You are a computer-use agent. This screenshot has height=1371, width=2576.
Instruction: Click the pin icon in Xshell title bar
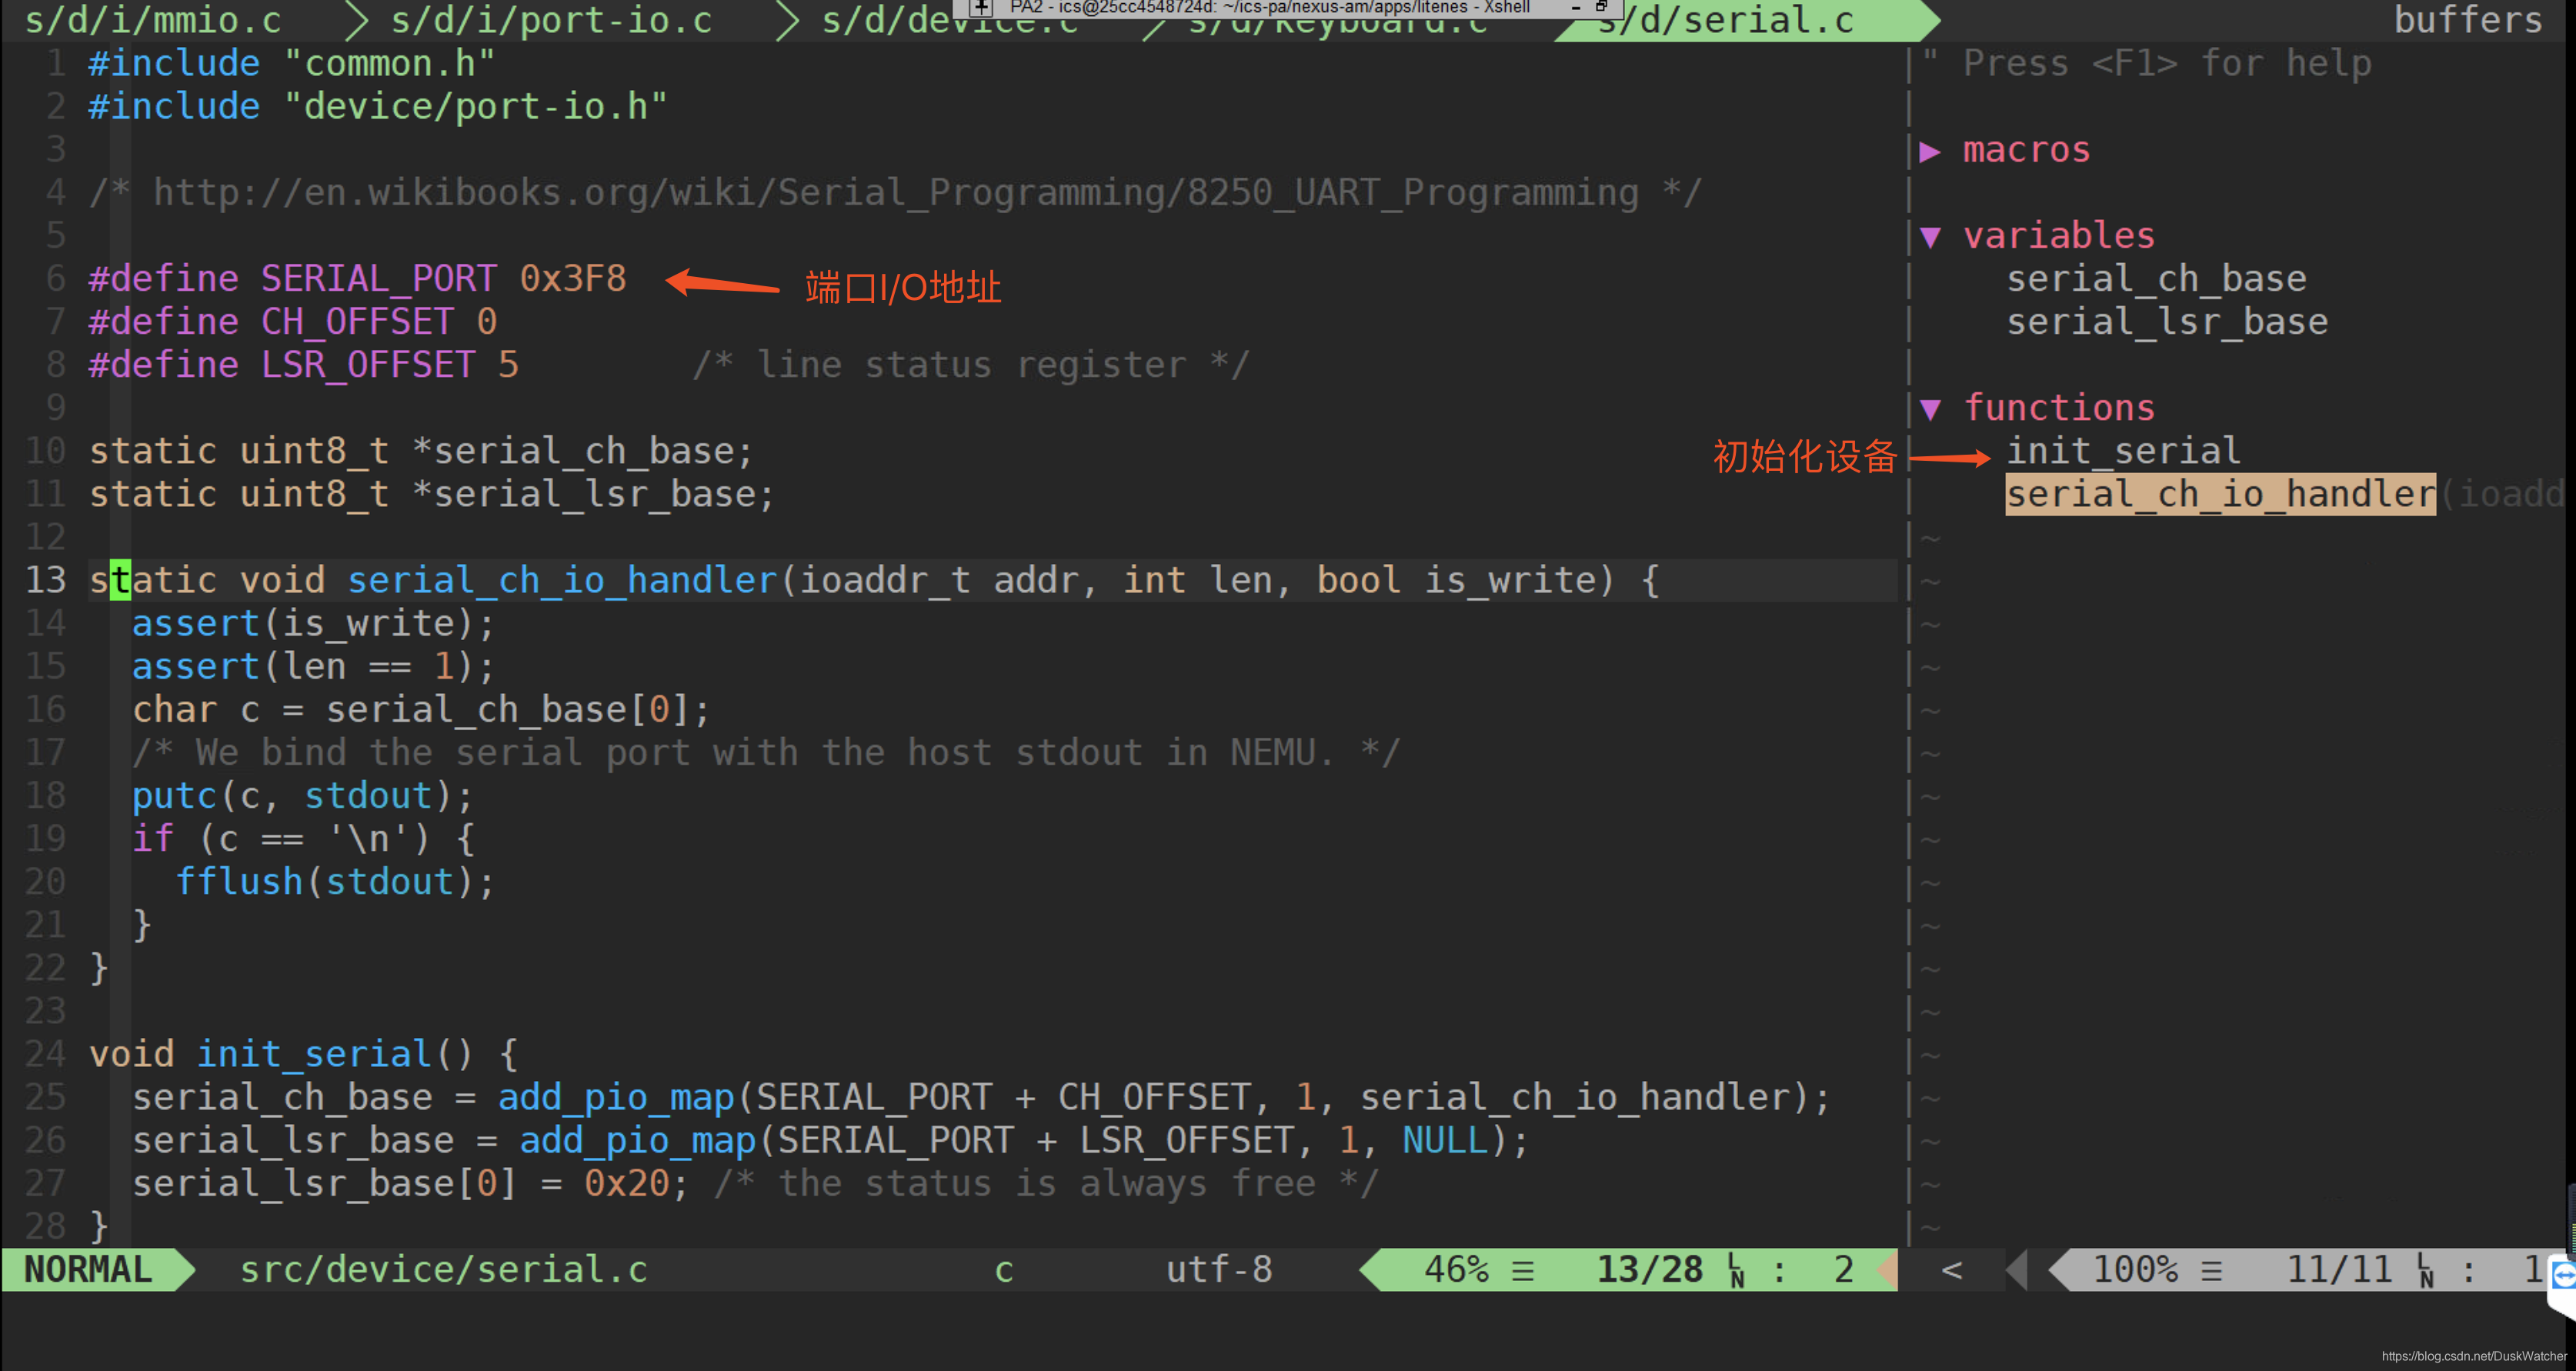pos(982,7)
